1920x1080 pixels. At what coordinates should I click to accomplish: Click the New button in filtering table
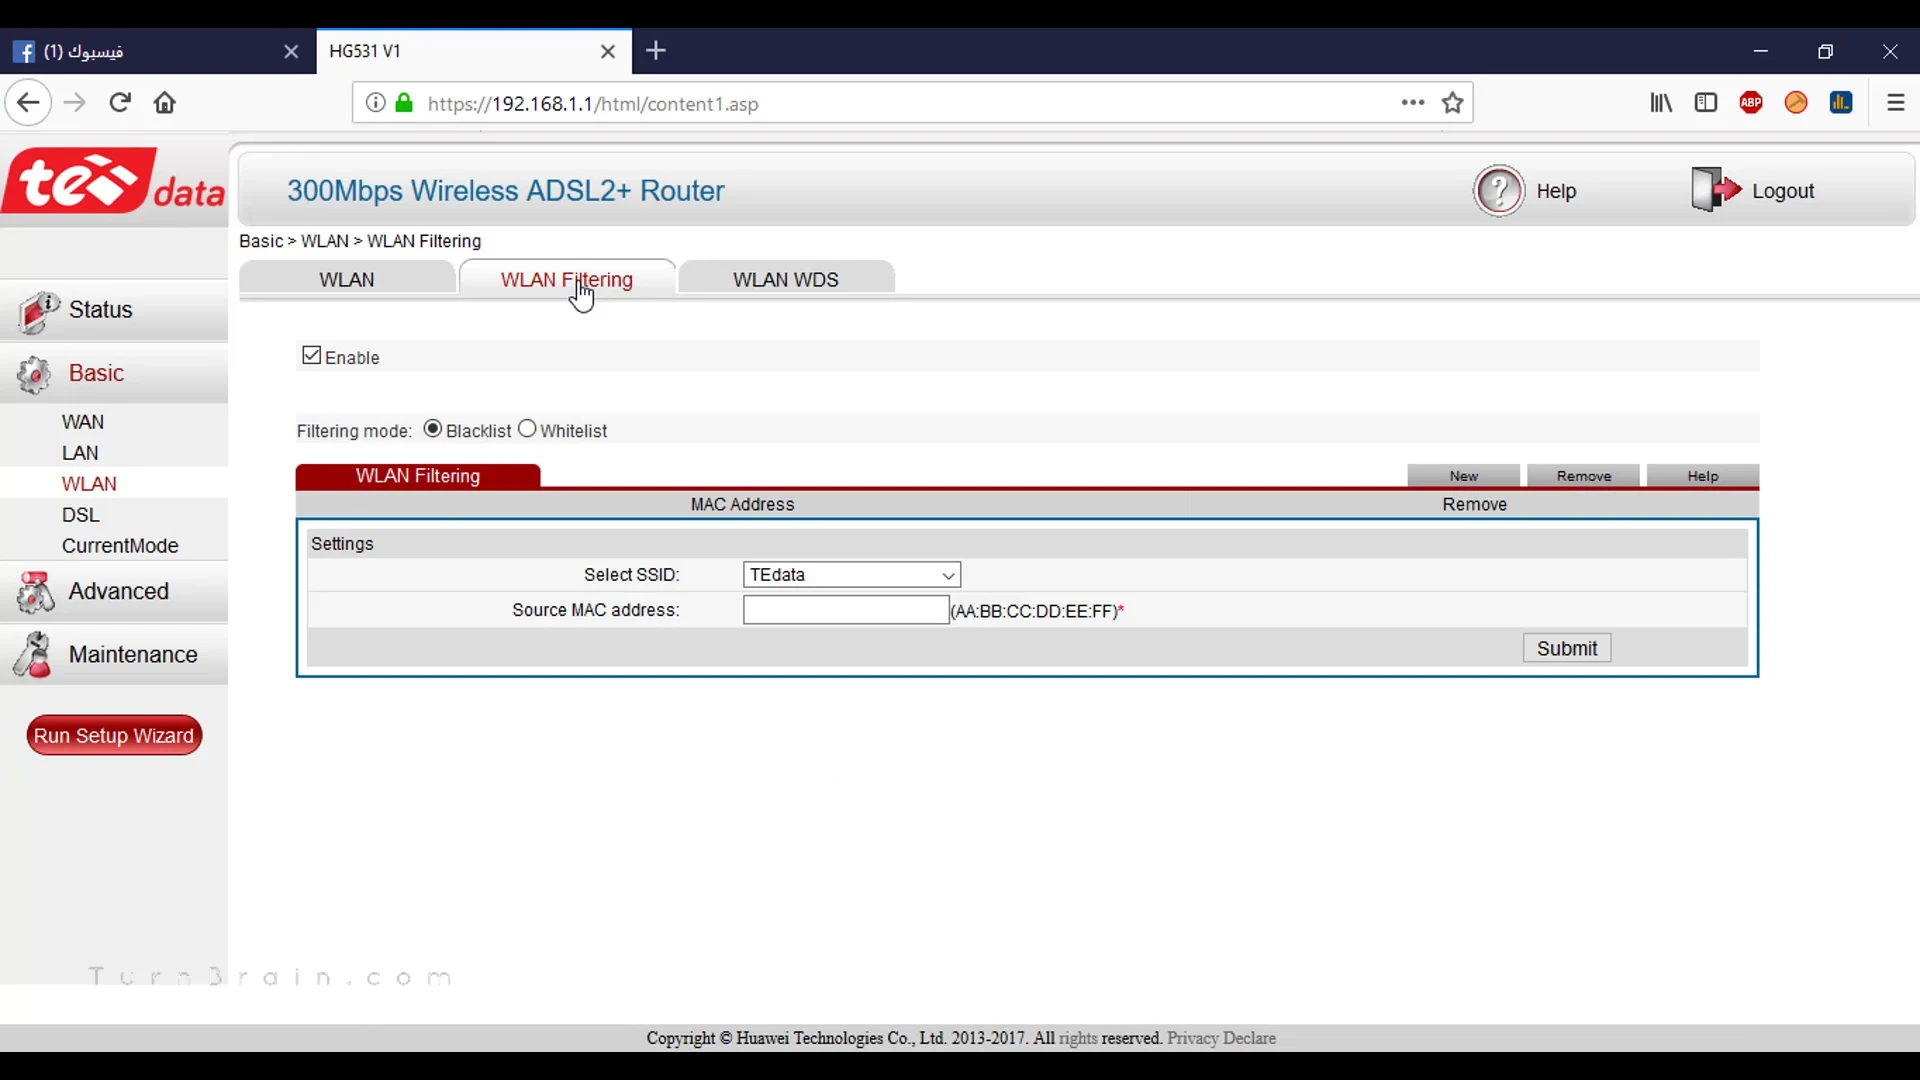click(1464, 475)
